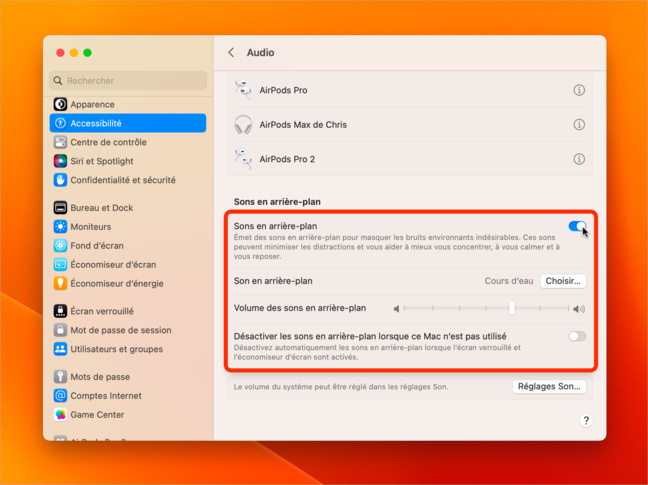Open Apparence settings icon in sidebar

tap(60, 104)
